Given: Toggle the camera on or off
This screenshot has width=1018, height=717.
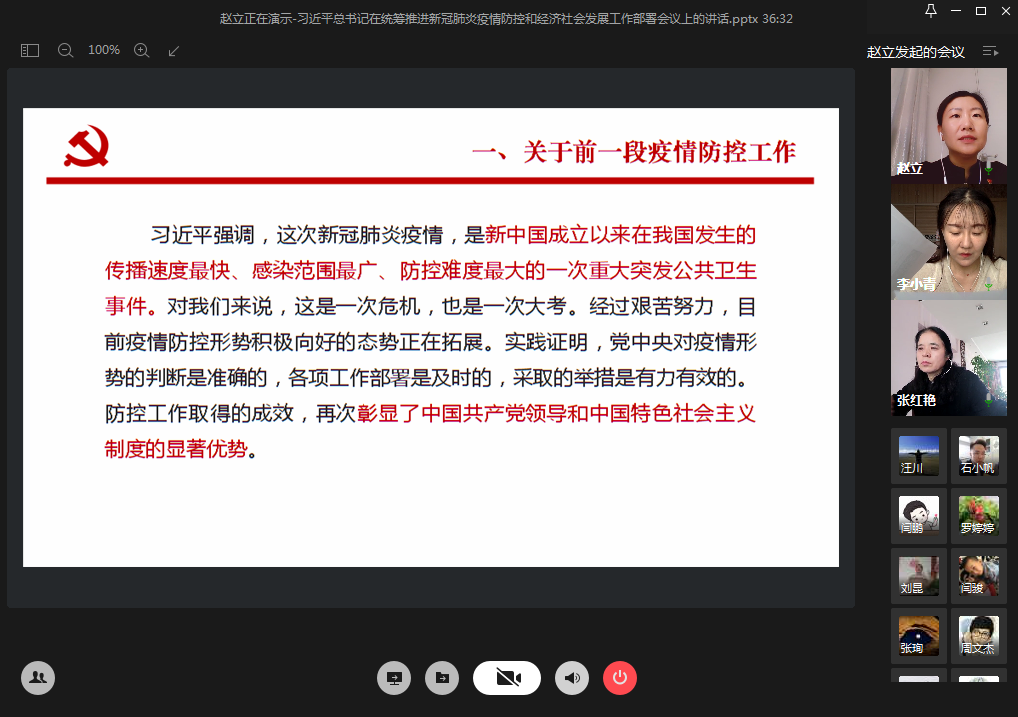Looking at the screenshot, I should [507, 678].
